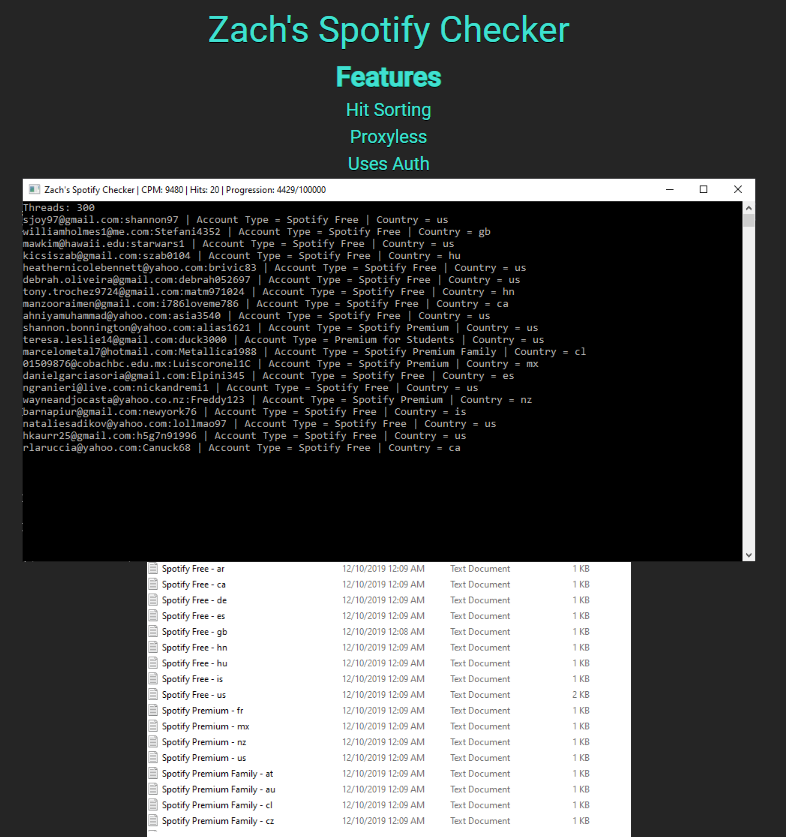Click the 'Hit Sorting' feature text
The image size is (786, 837).
[x=388, y=109]
